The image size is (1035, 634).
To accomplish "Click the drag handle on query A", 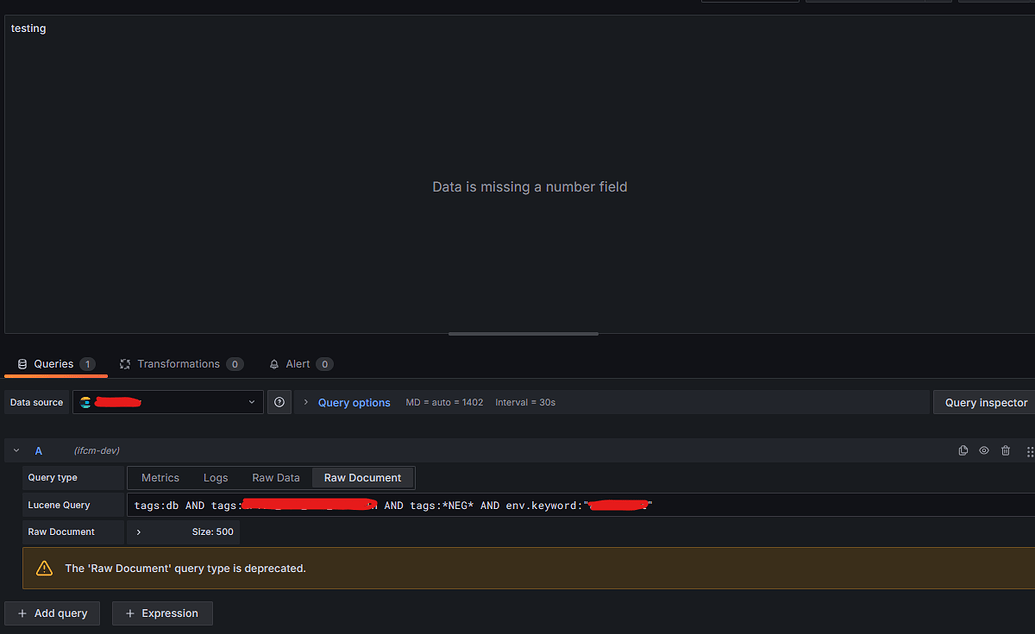I will coord(1029,450).
